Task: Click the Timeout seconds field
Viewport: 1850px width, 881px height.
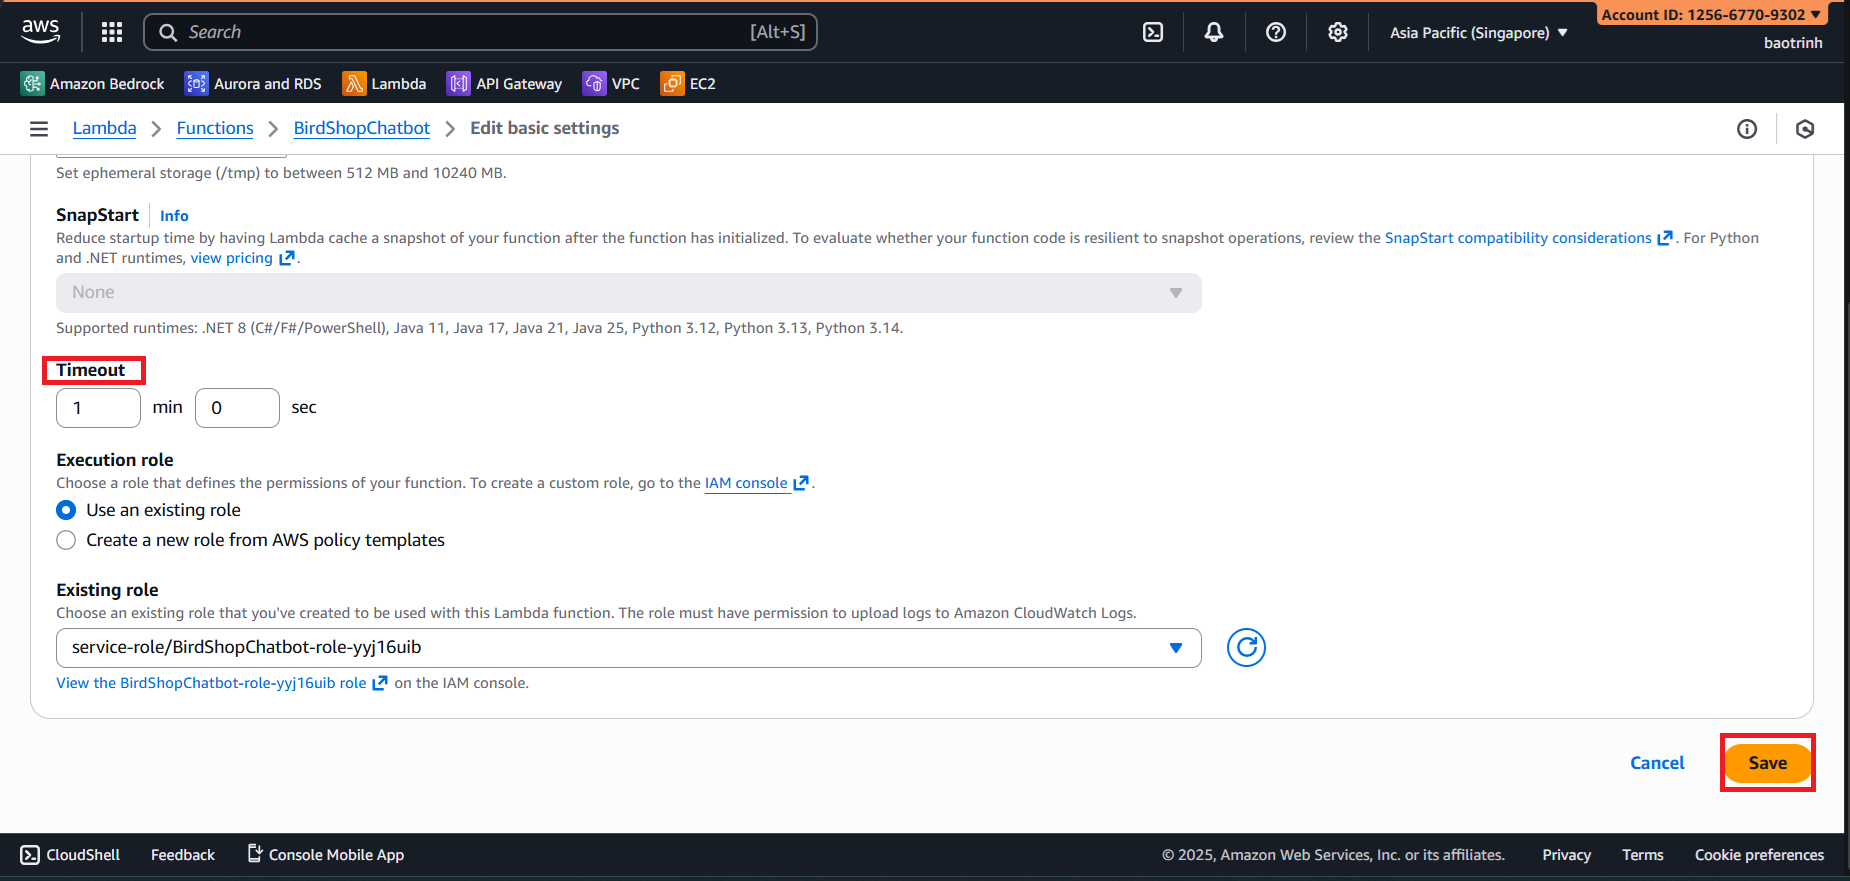Action: click(237, 408)
